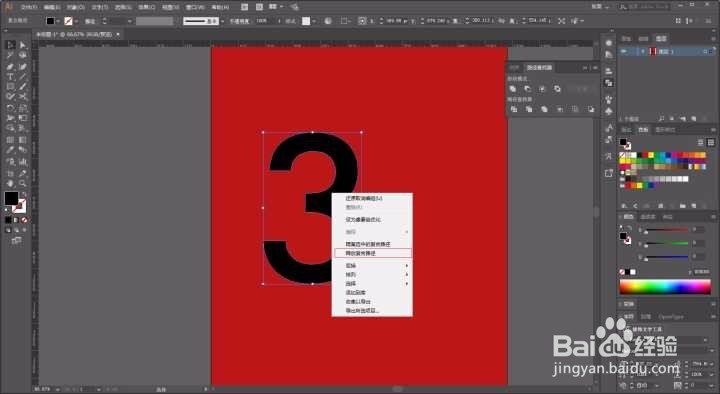720x394 pixels.
Task: Expand 图层 1 layer disclosure arrow
Action: click(643, 51)
